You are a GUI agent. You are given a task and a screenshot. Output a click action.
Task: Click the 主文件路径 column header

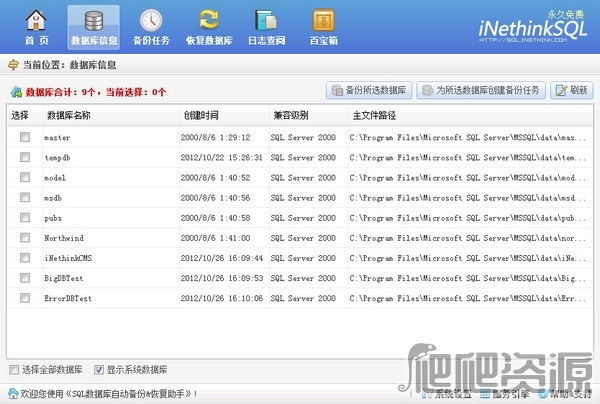click(471, 115)
